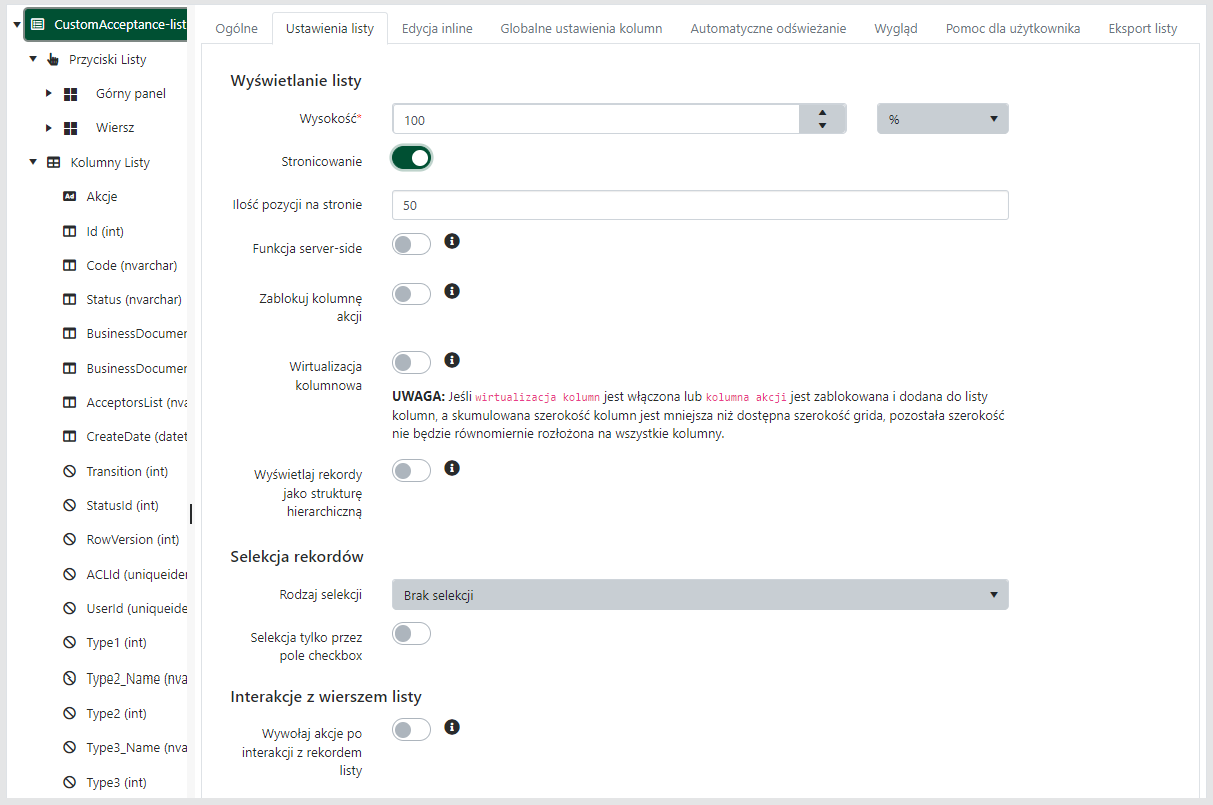Click hidden-column icon next to Transition (int)
The height and width of the screenshot is (805, 1213).
coord(69,471)
